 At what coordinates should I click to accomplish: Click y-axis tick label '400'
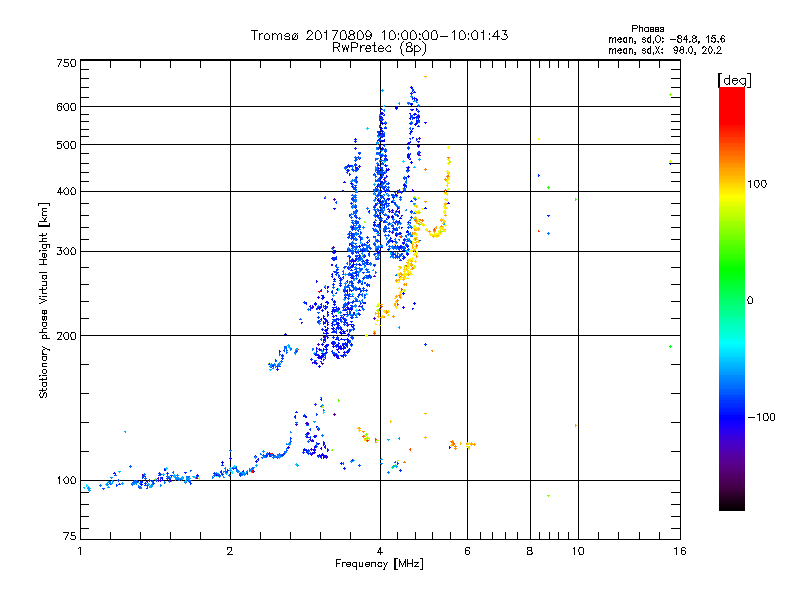66,192
